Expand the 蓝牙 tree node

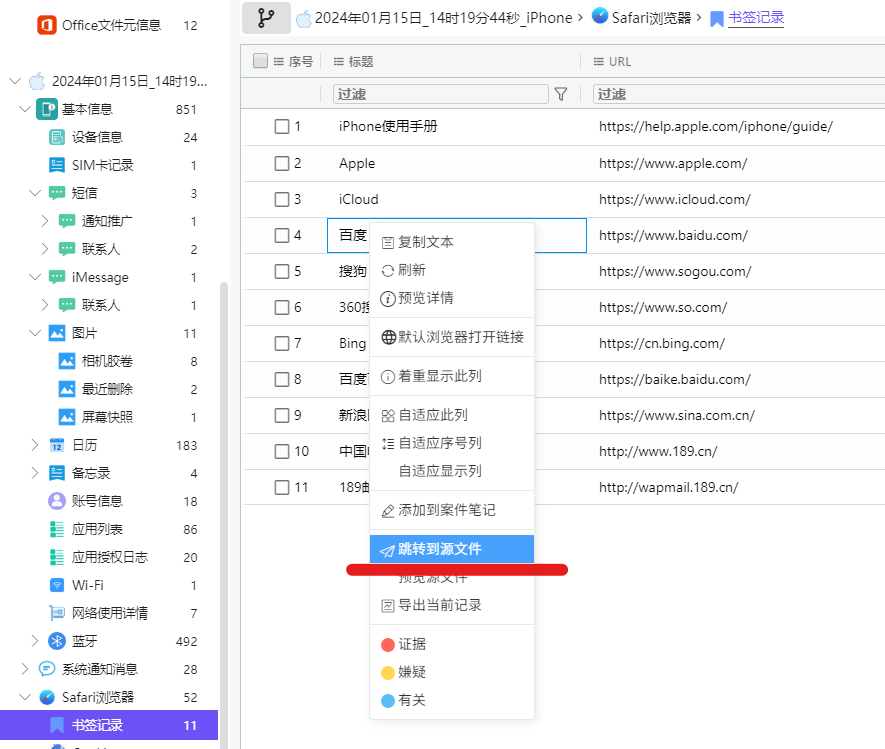pyautogui.click(x=35, y=641)
